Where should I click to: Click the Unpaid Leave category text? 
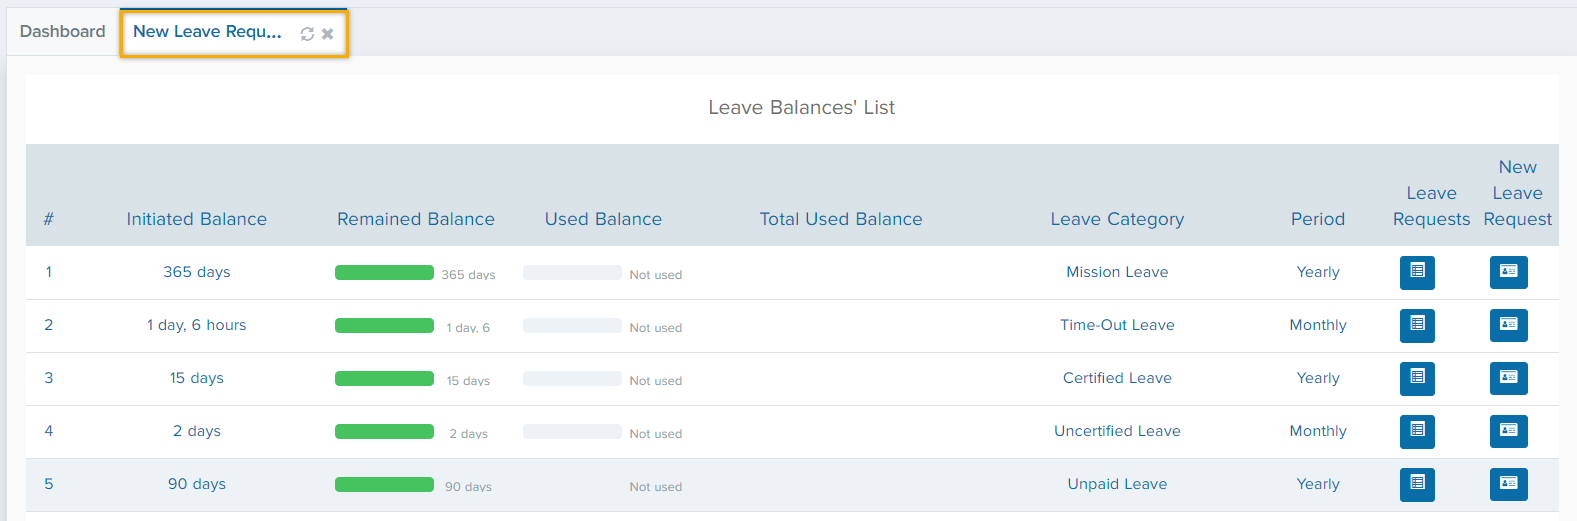(1117, 484)
